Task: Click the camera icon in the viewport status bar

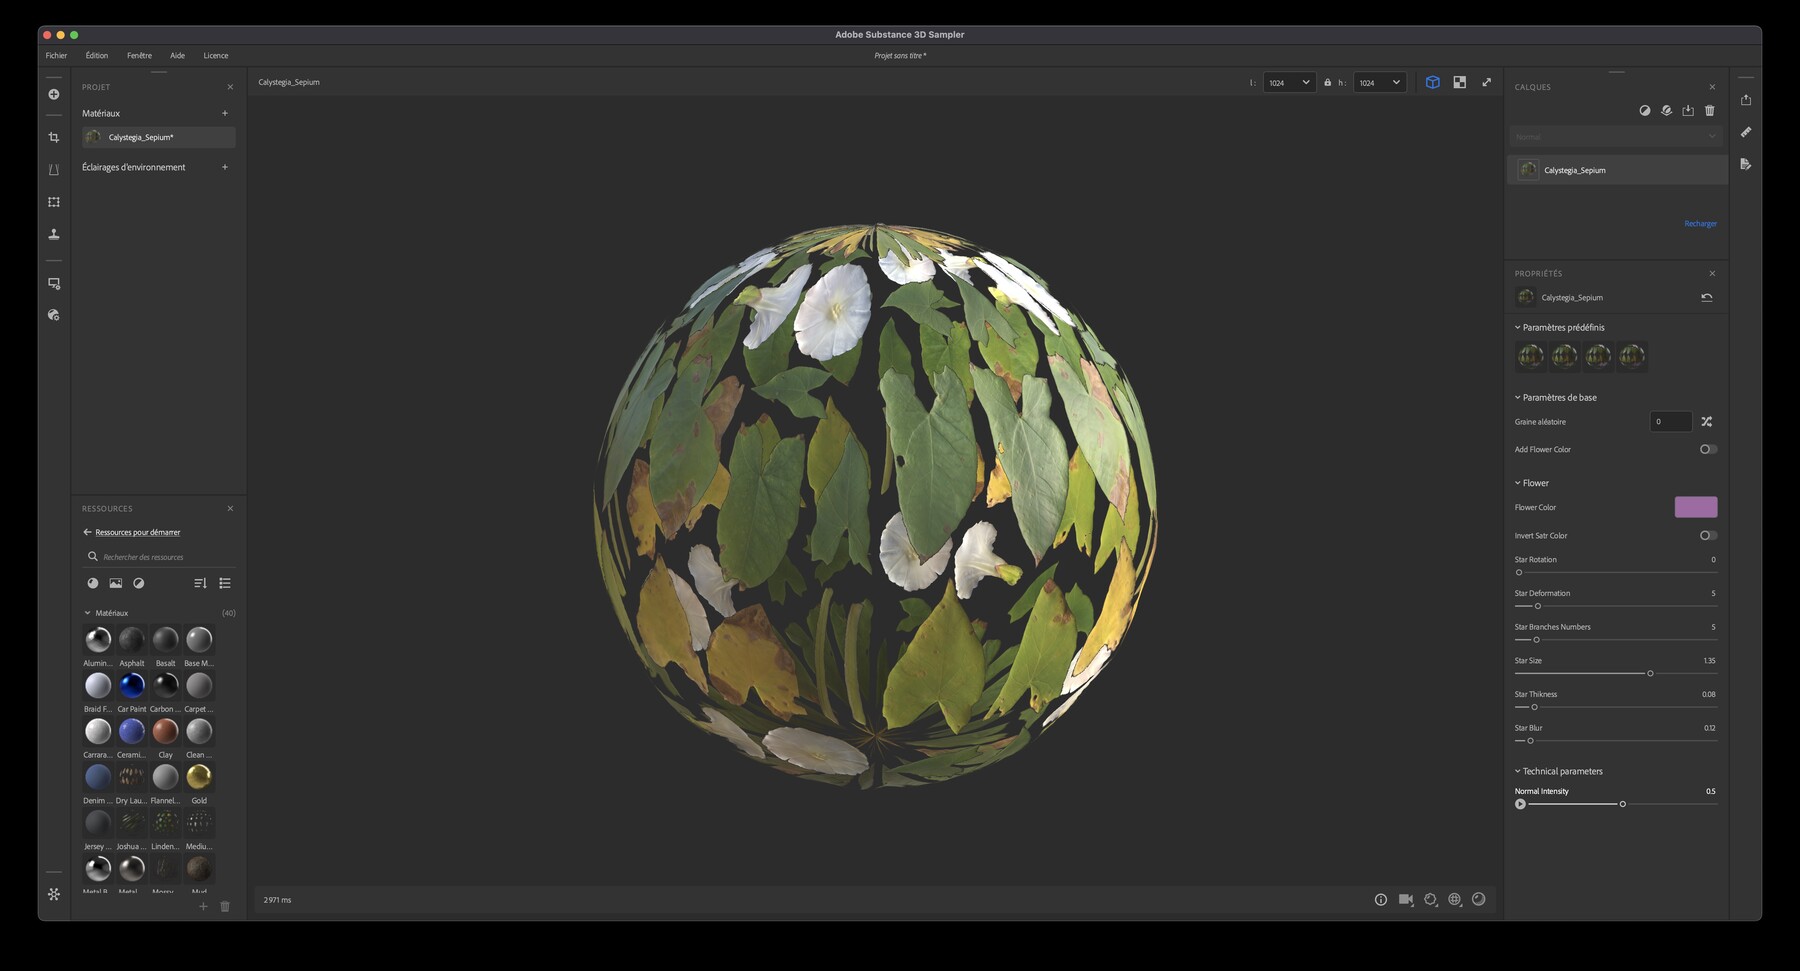Action: click(1405, 899)
